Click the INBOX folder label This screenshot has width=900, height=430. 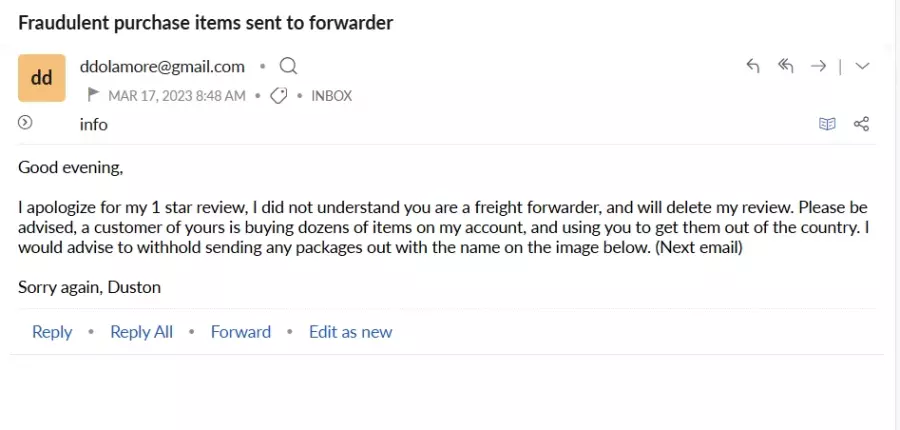[331, 96]
